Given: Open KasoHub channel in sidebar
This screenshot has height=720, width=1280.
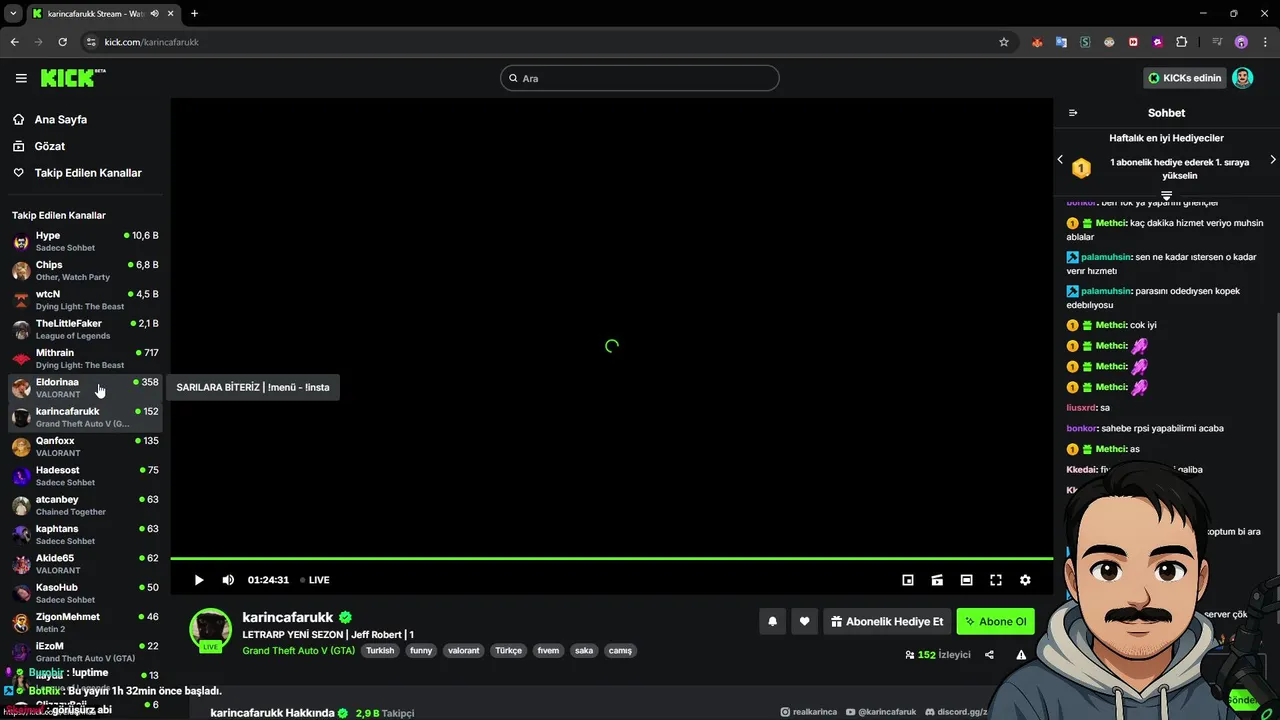Looking at the screenshot, I should (85, 593).
